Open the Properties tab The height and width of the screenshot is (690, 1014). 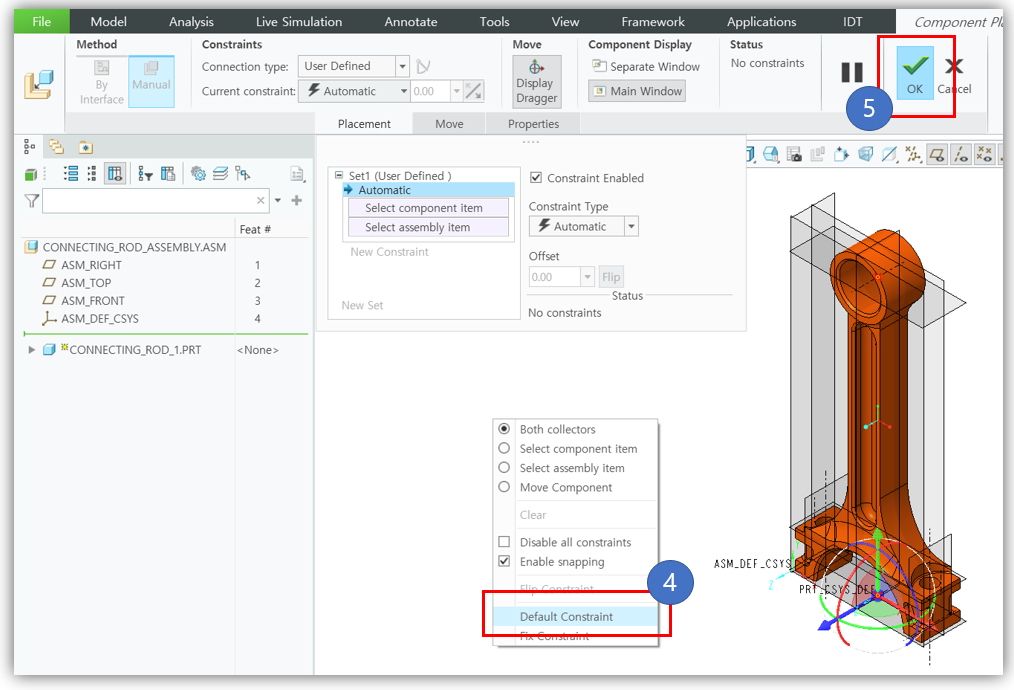tap(533, 124)
